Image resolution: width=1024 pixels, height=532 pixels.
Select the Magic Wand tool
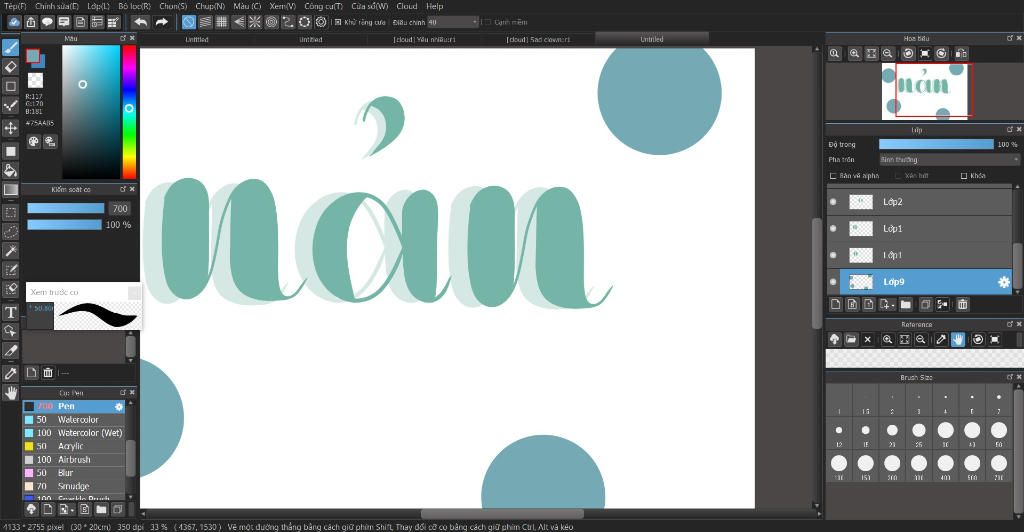coord(10,251)
